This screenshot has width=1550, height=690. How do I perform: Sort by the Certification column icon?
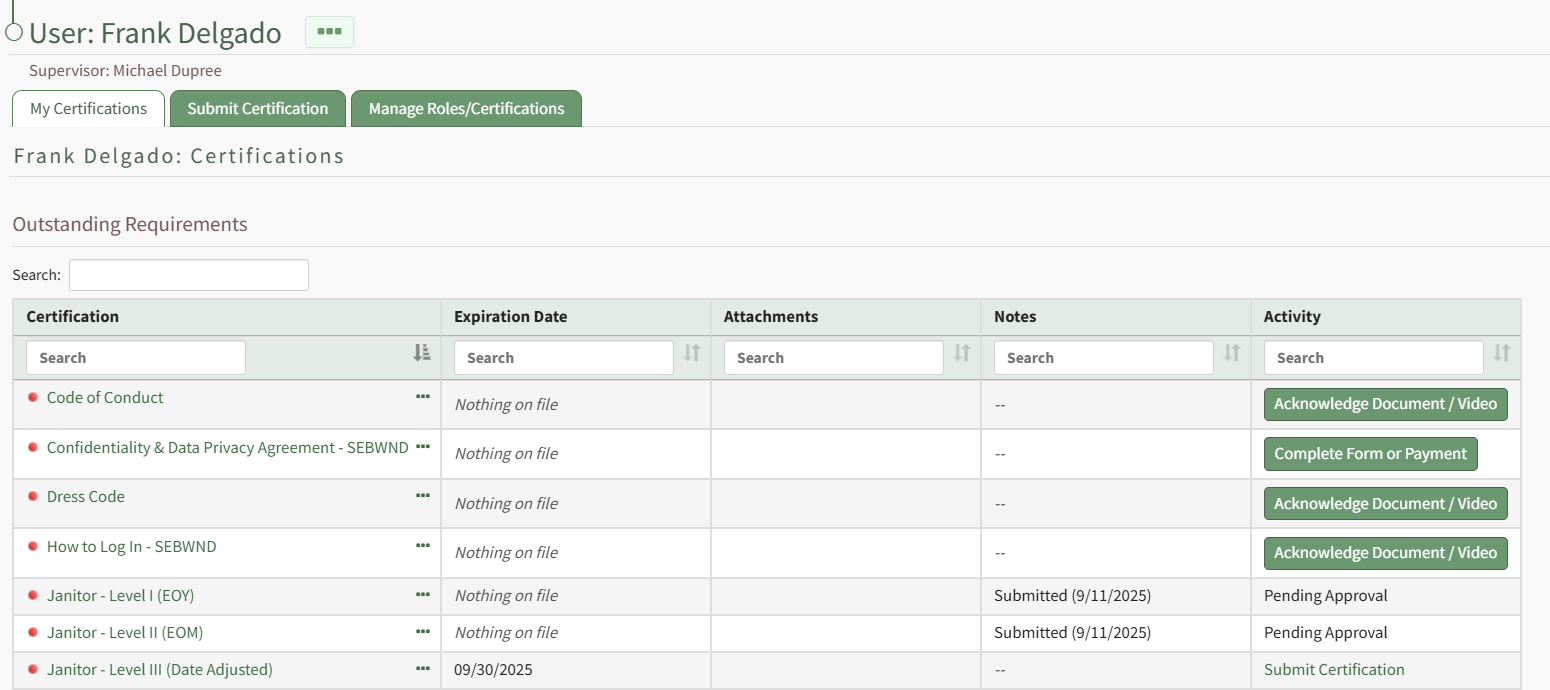click(x=422, y=353)
